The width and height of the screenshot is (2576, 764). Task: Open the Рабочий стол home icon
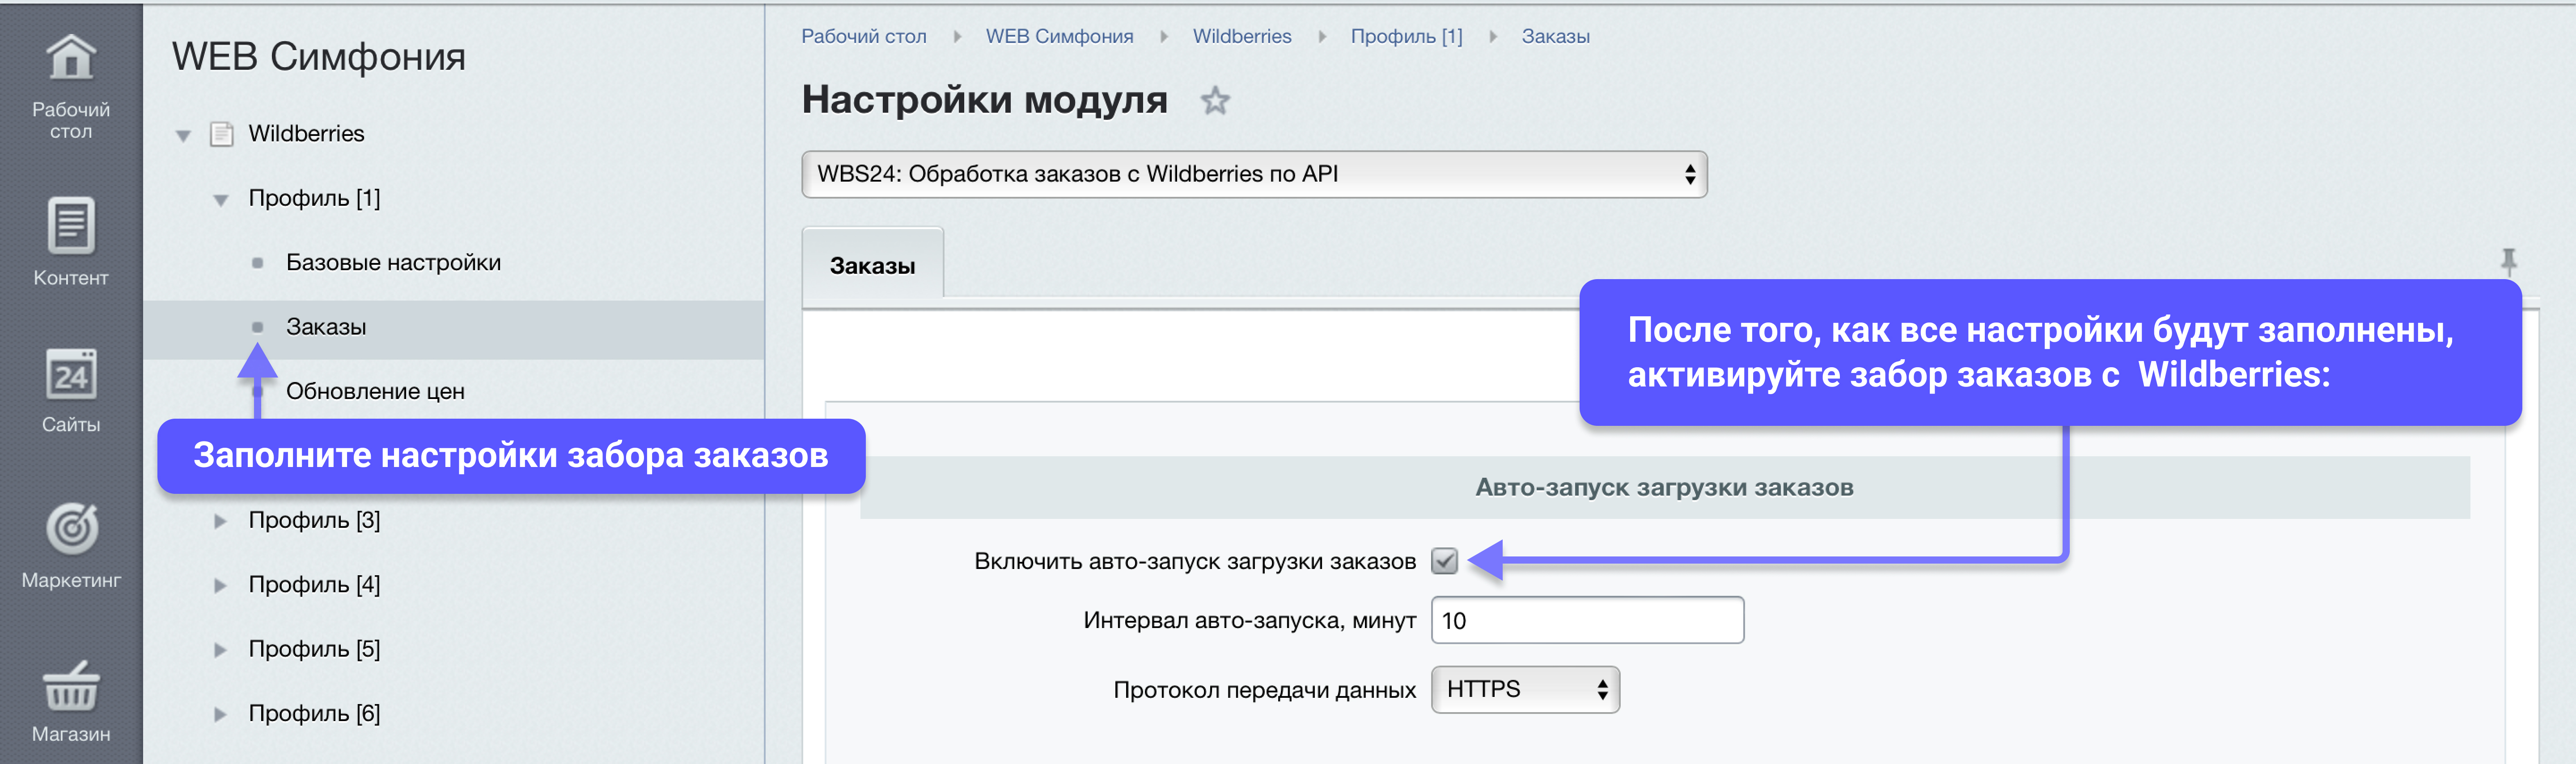[x=71, y=58]
